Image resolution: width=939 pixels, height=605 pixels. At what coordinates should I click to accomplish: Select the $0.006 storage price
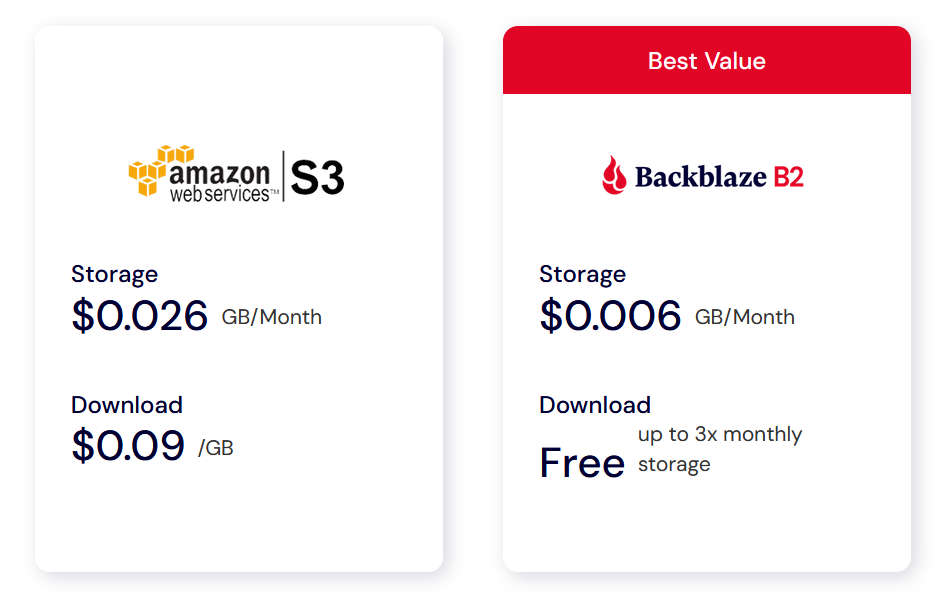[x=610, y=316]
